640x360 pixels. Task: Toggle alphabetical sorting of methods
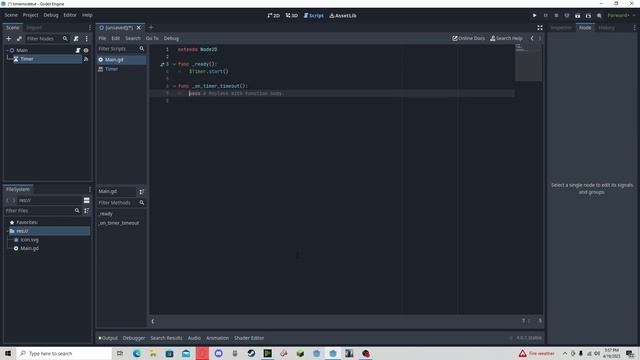point(142,191)
